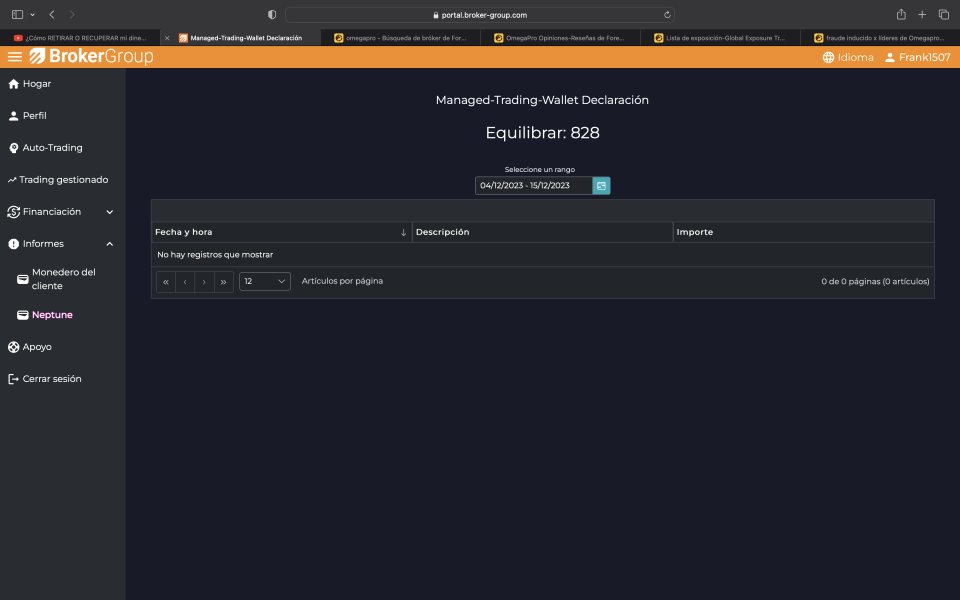Screen dimensions: 960x600
Task: Click the date range input field
Action: [534, 185]
